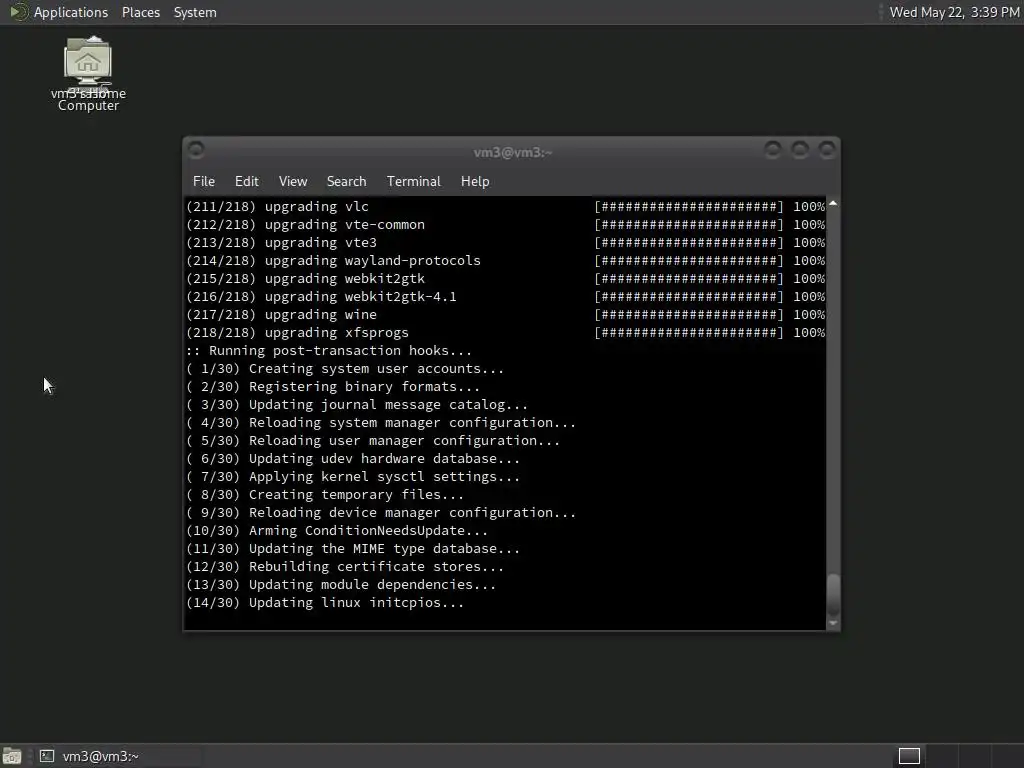1024x768 pixels.
Task: Open the Places menu in top panel
Action: point(140,12)
